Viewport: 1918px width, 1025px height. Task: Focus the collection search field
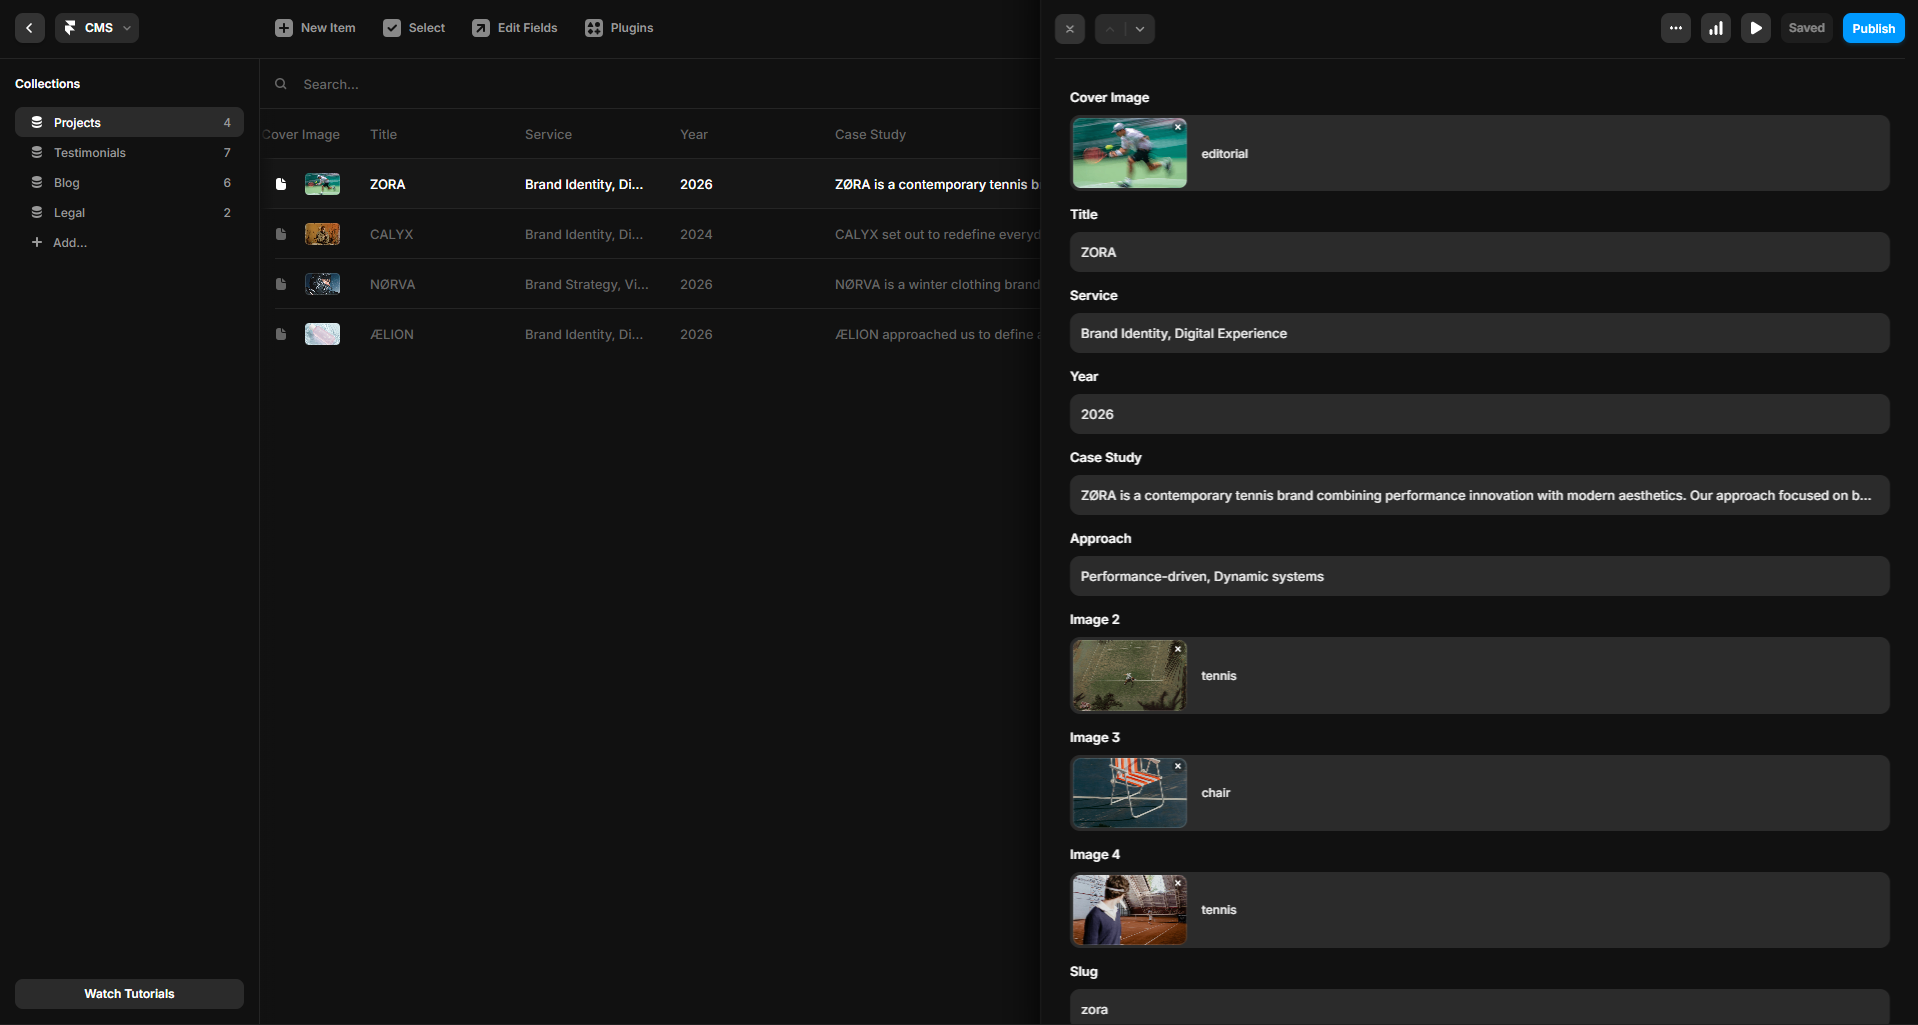[650, 84]
